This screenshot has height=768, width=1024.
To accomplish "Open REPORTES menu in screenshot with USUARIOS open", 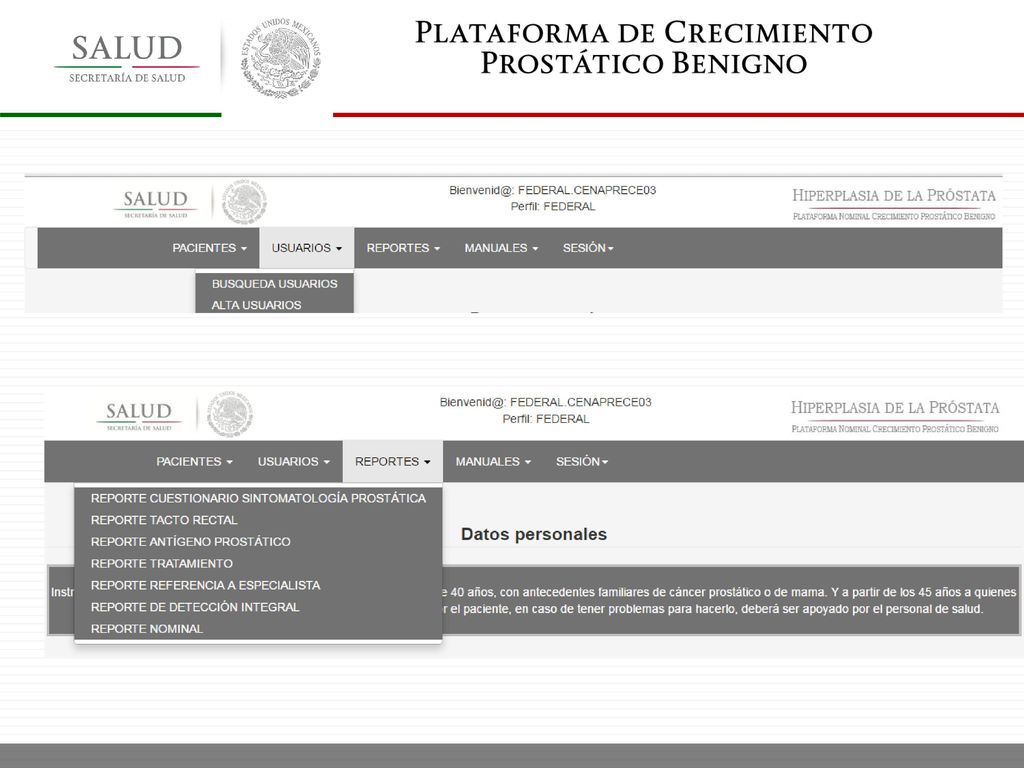I will [x=403, y=248].
